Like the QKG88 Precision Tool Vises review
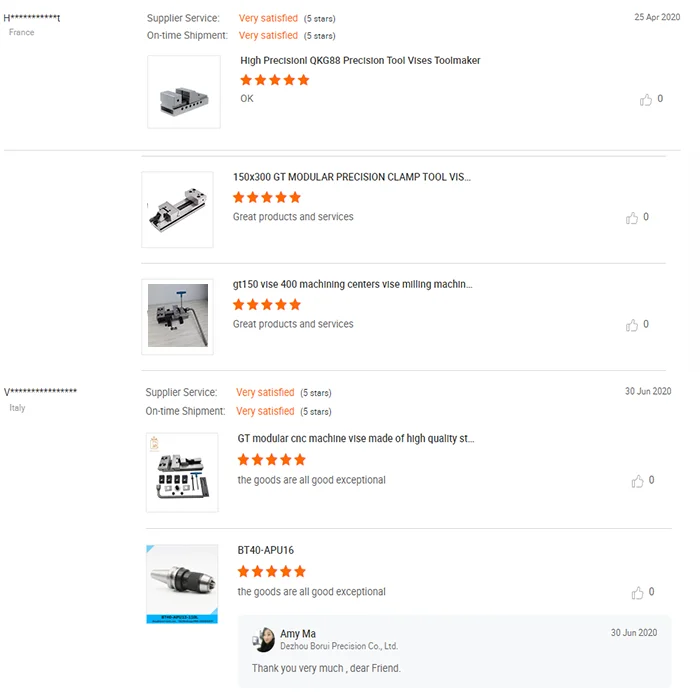 tap(646, 100)
